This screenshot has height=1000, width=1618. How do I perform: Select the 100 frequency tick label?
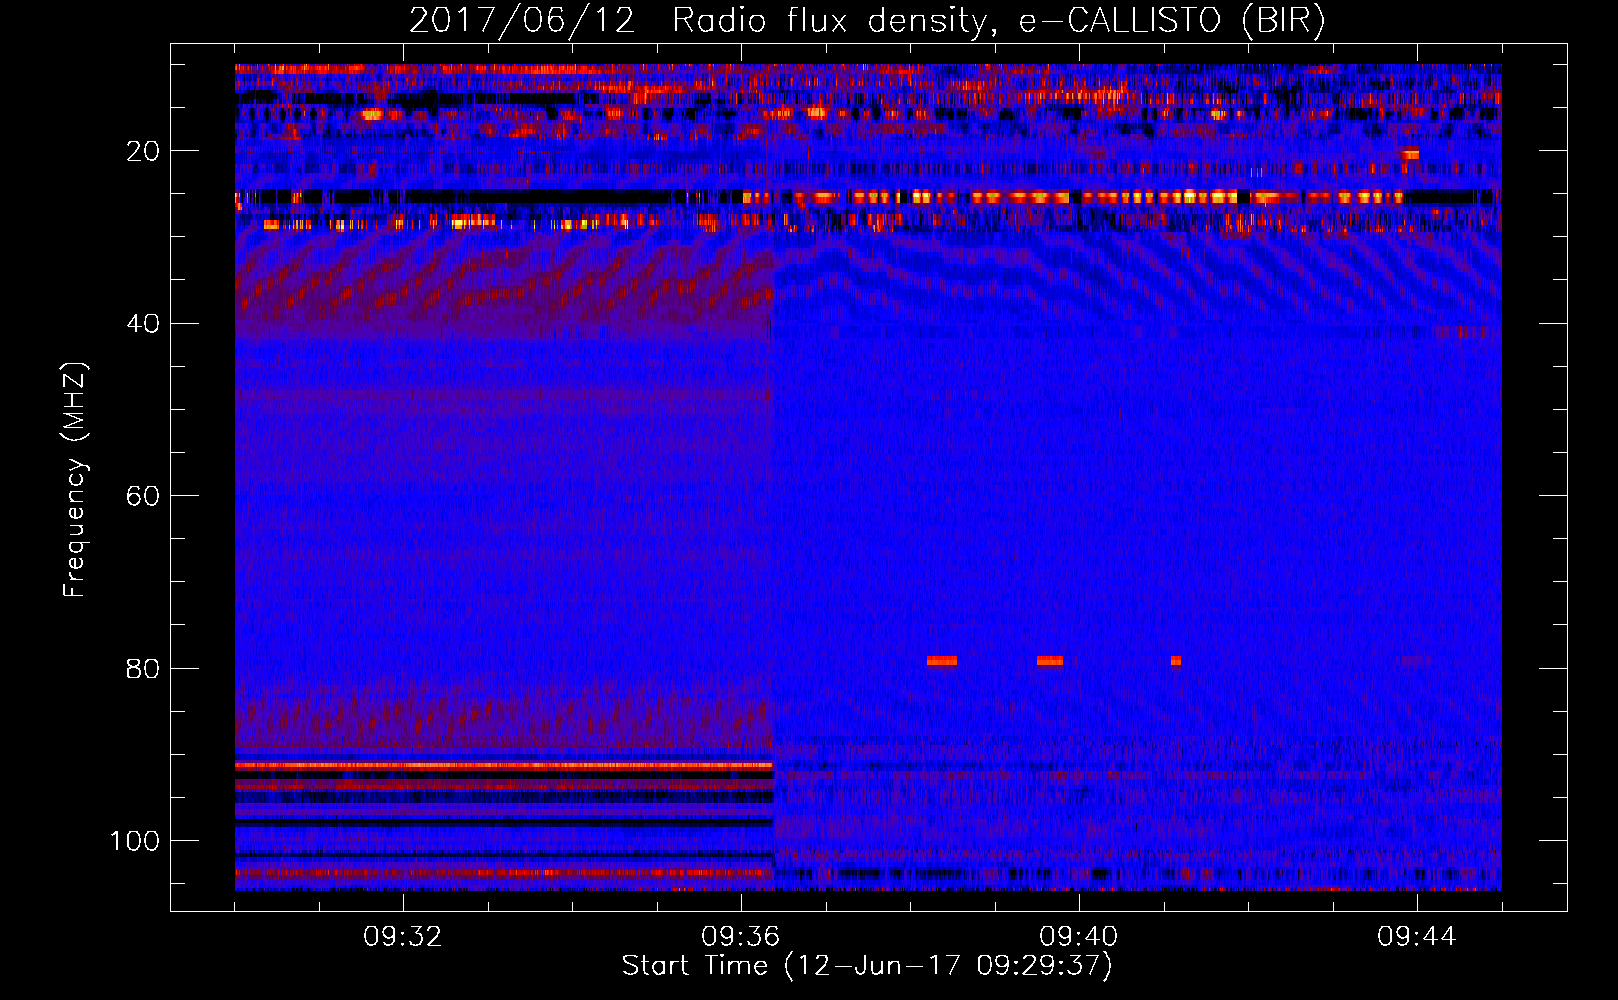pyautogui.click(x=135, y=841)
